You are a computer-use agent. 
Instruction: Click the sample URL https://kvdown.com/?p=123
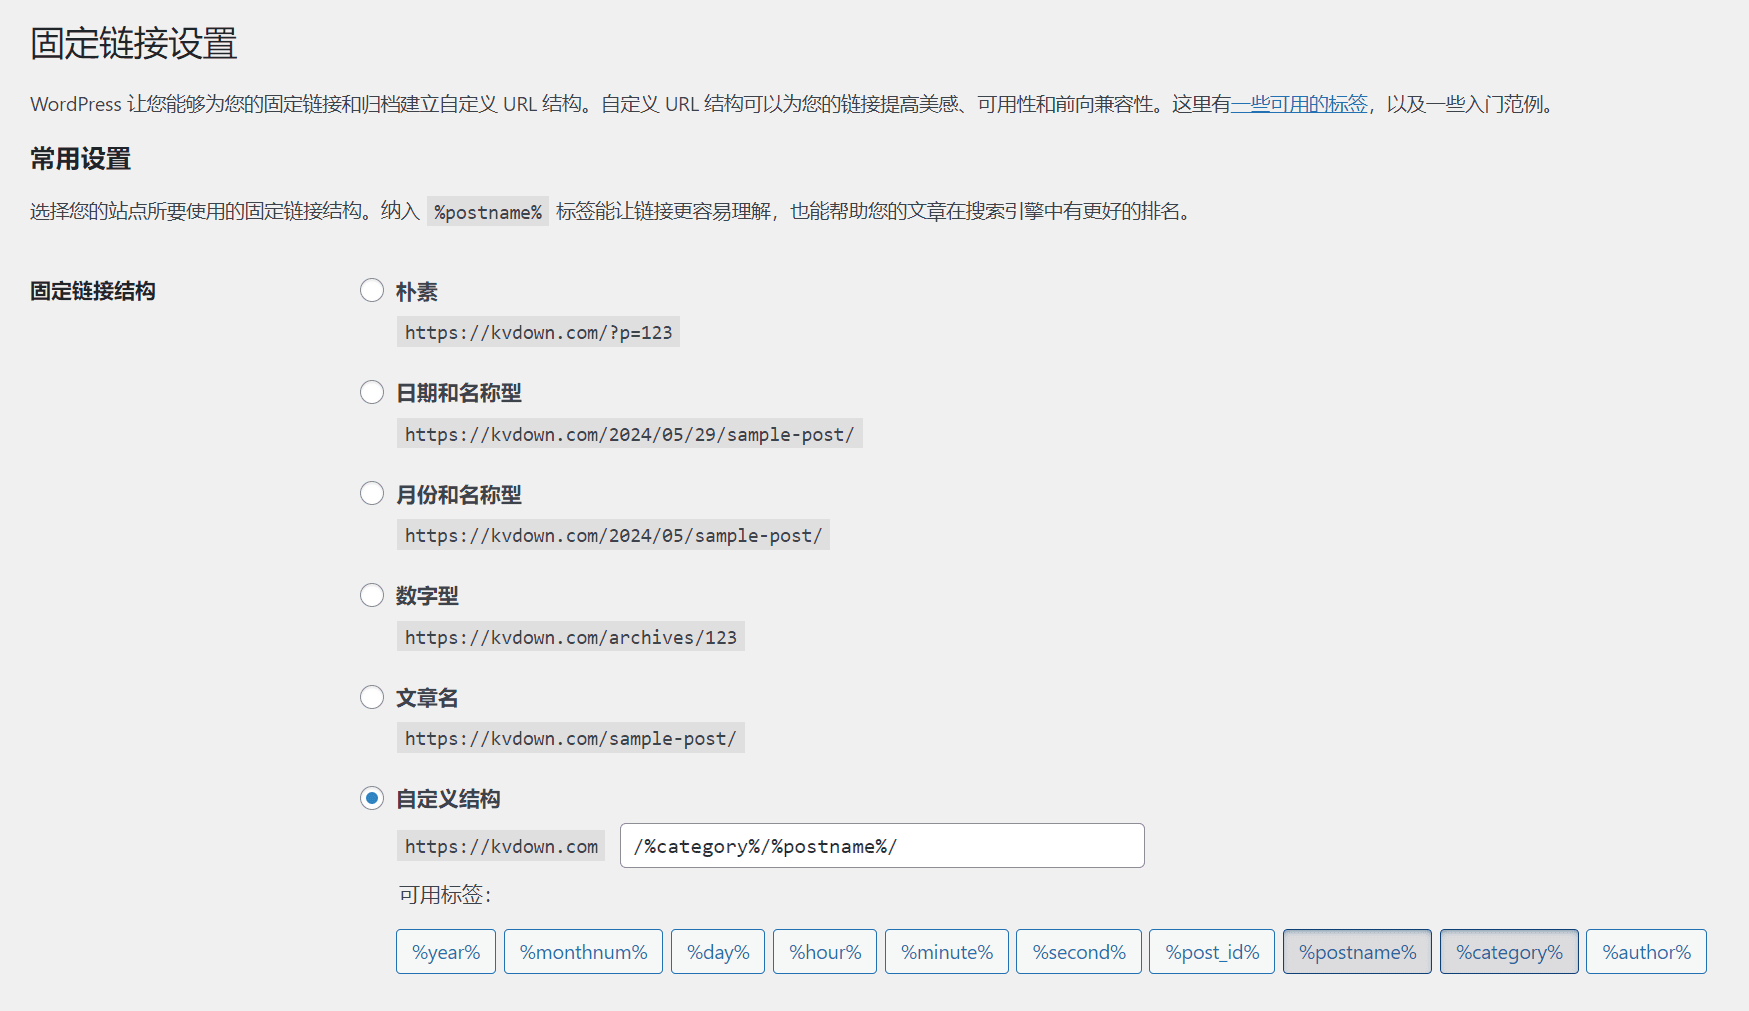click(x=537, y=331)
